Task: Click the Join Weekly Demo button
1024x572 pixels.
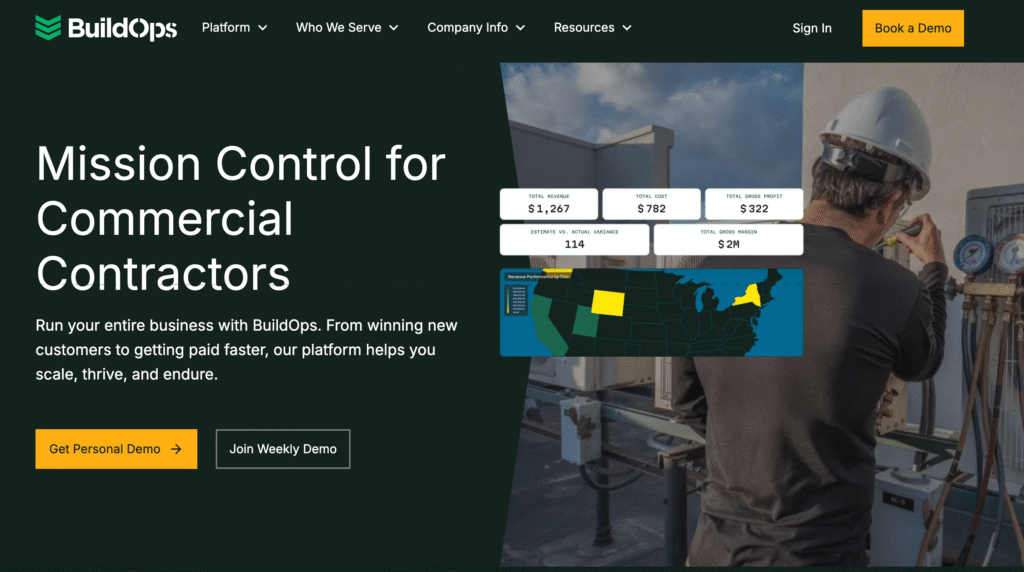Action: coord(283,449)
